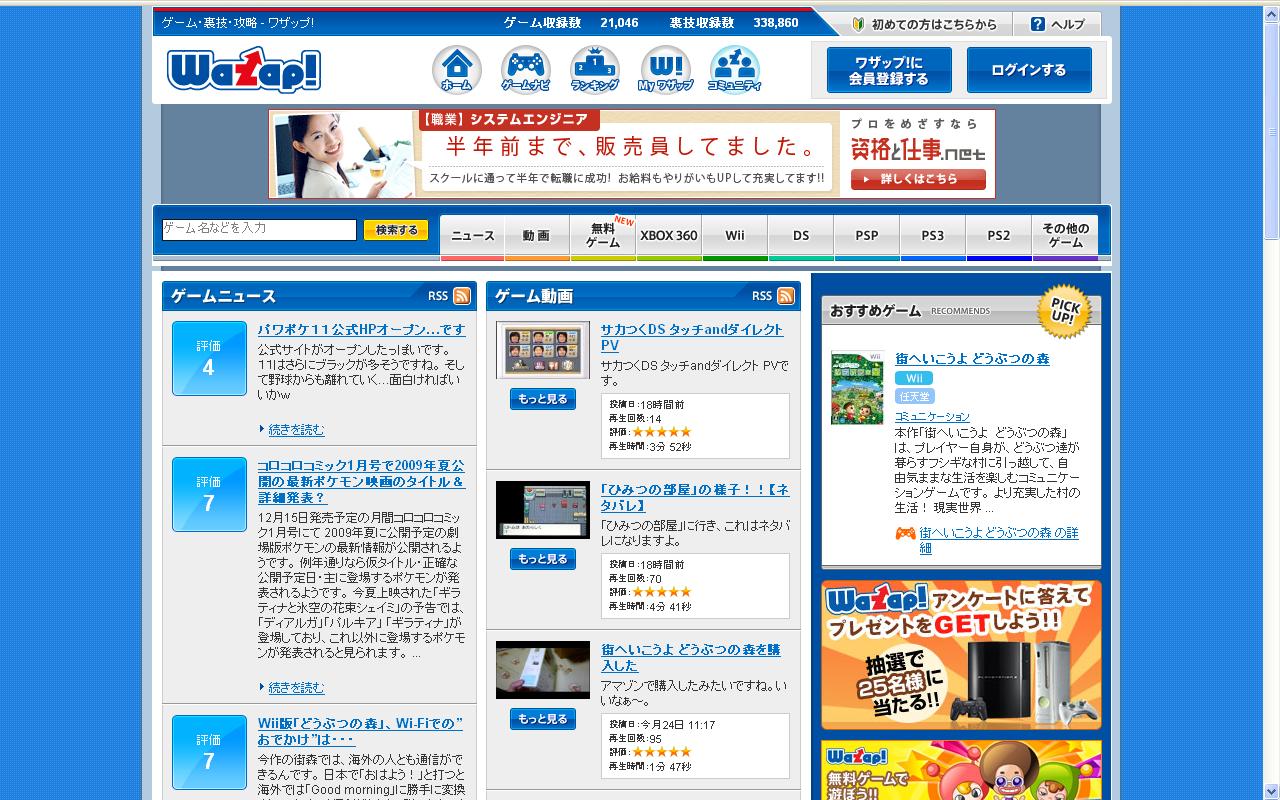This screenshot has height=800, width=1280.
Task: Open the ゲームナビ controller icon
Action: coord(526,69)
